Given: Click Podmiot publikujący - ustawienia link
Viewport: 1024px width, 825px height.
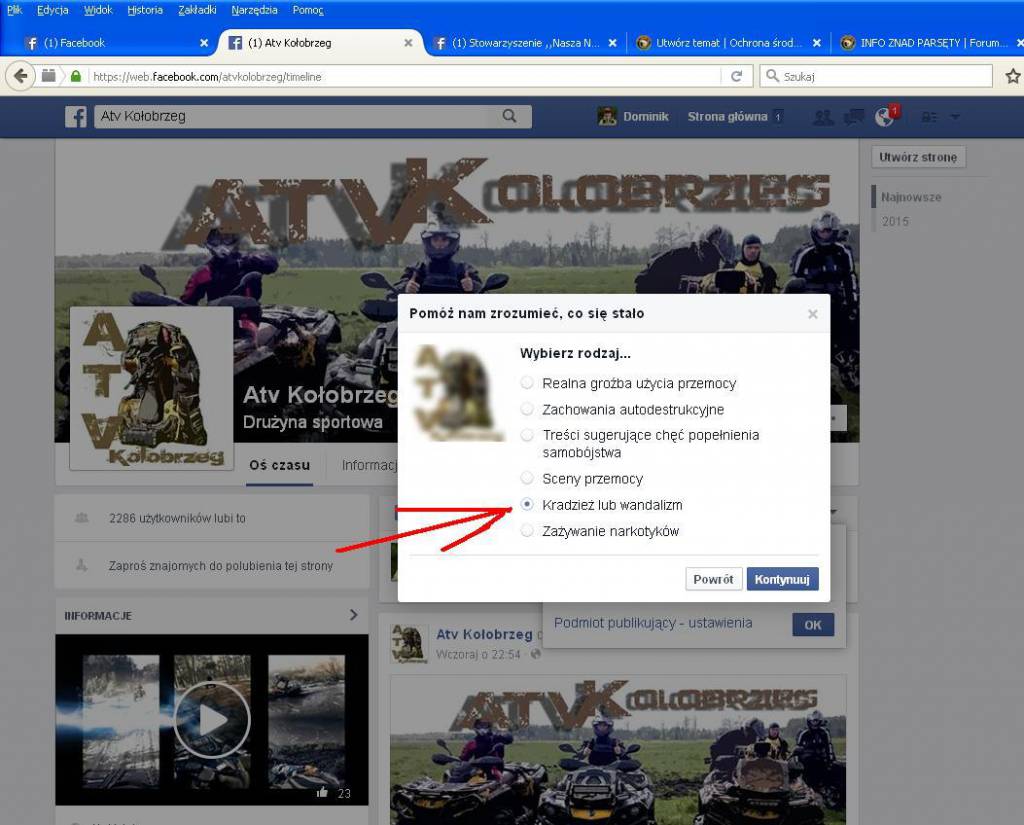Looking at the screenshot, I should [x=653, y=623].
